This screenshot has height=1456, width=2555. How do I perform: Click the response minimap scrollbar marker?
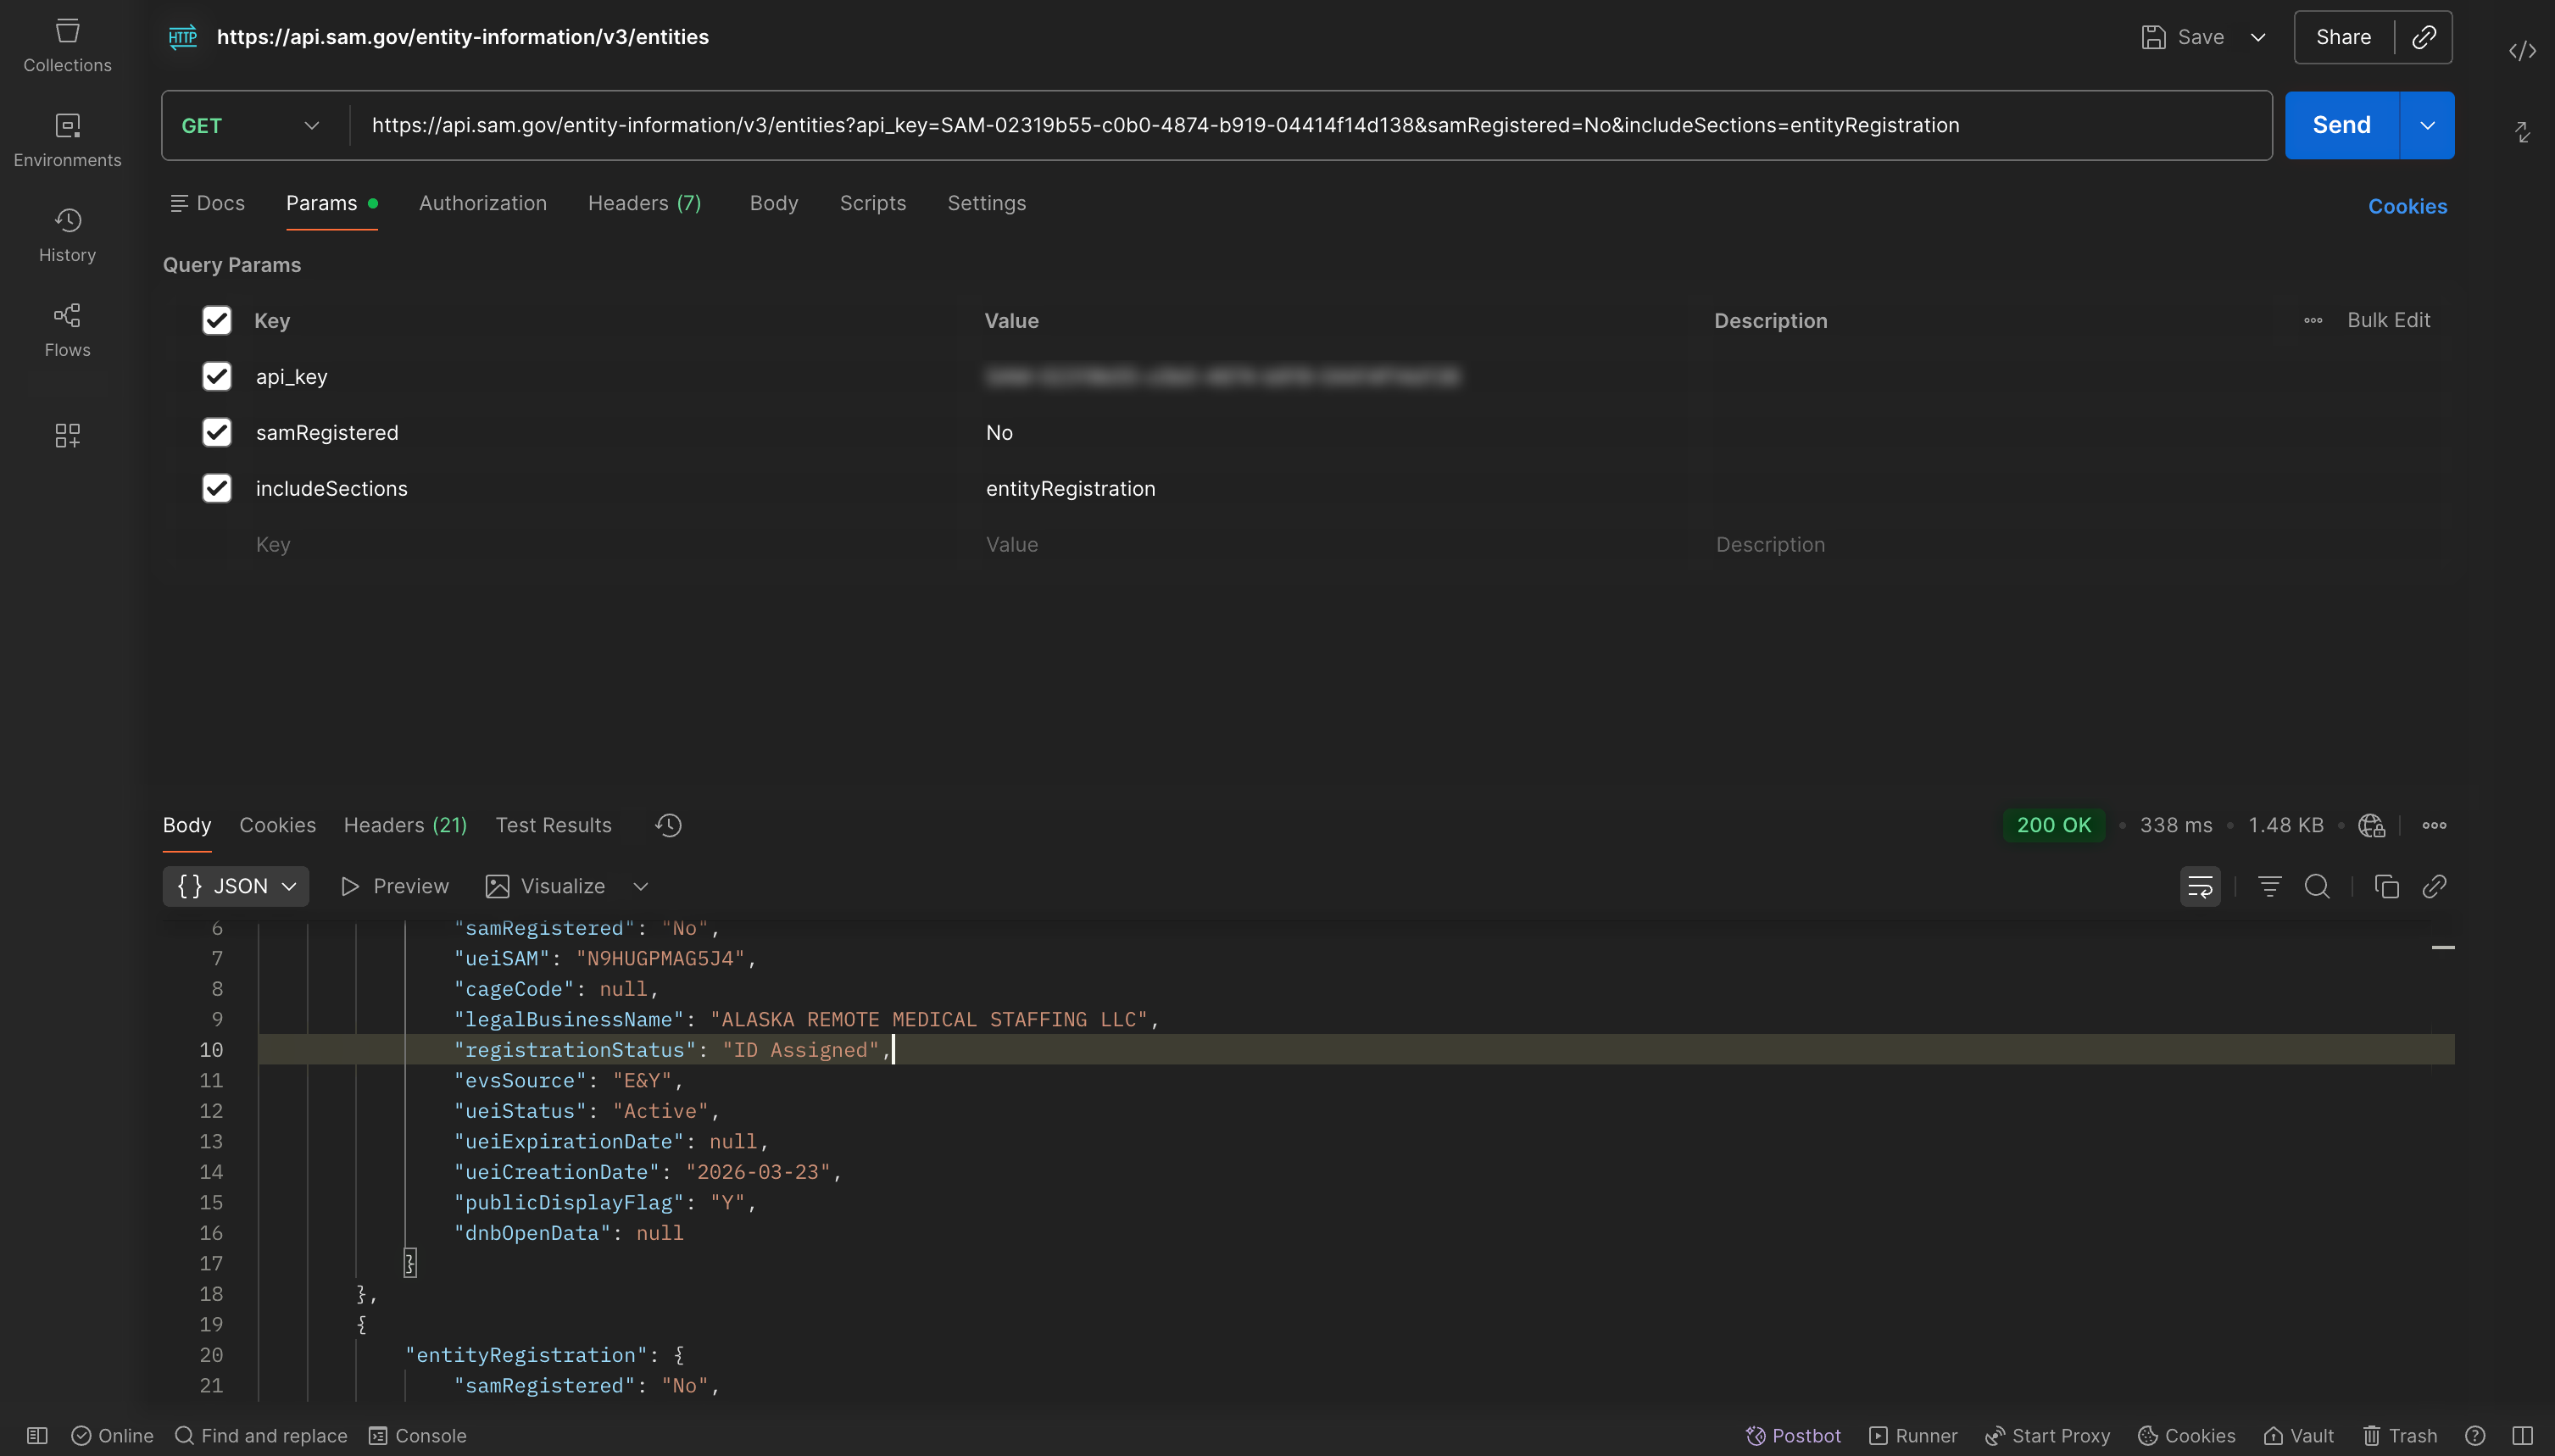point(2442,947)
